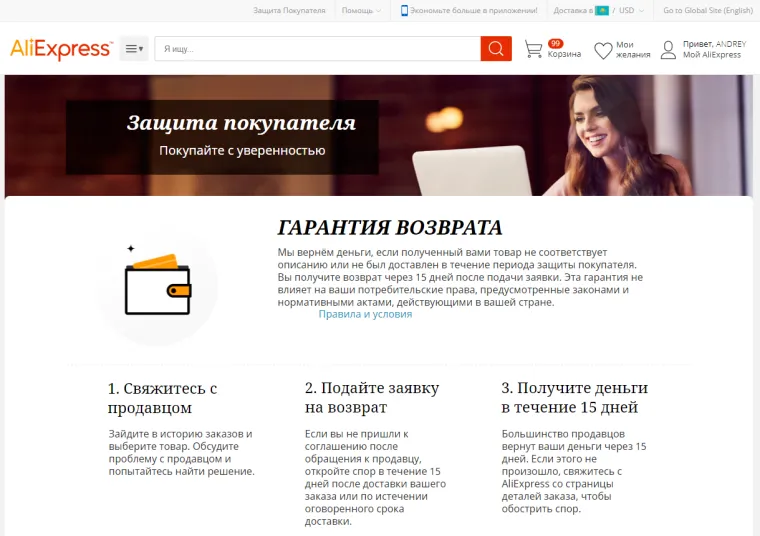Click the Kazakhstan flag icon
Viewport: 760px width, 536px height.
[x=602, y=10]
